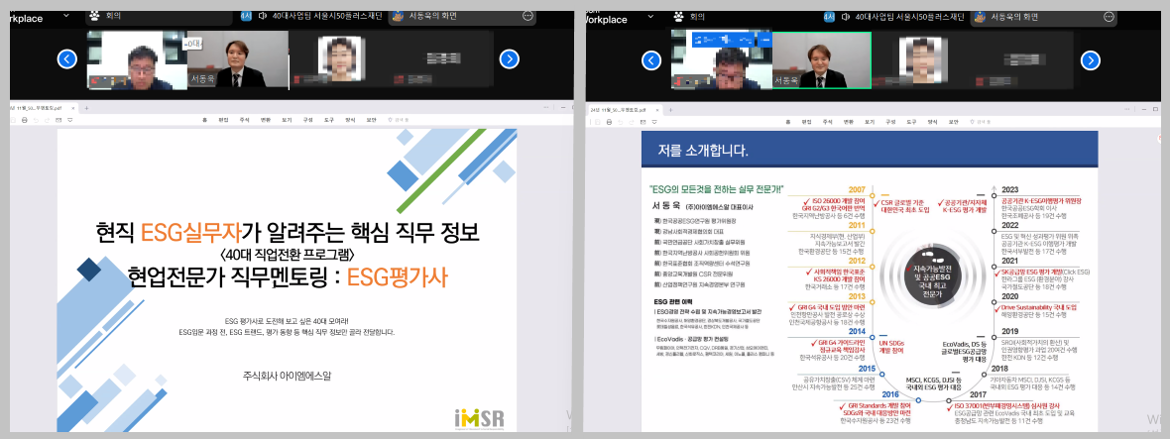Open a new tab with the plus icon, title-slide viewer
This screenshot has height=439, width=1170.
86,106
